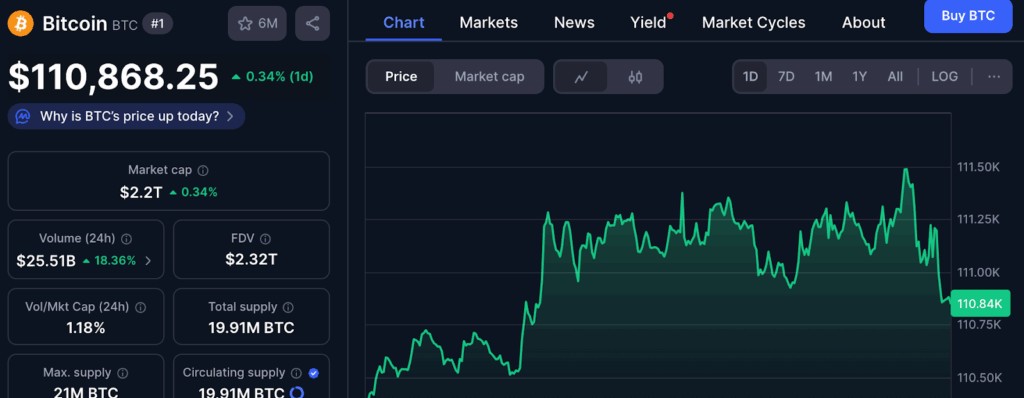Click the info icon beside Market cap
1024x398 pixels.
click(203, 171)
